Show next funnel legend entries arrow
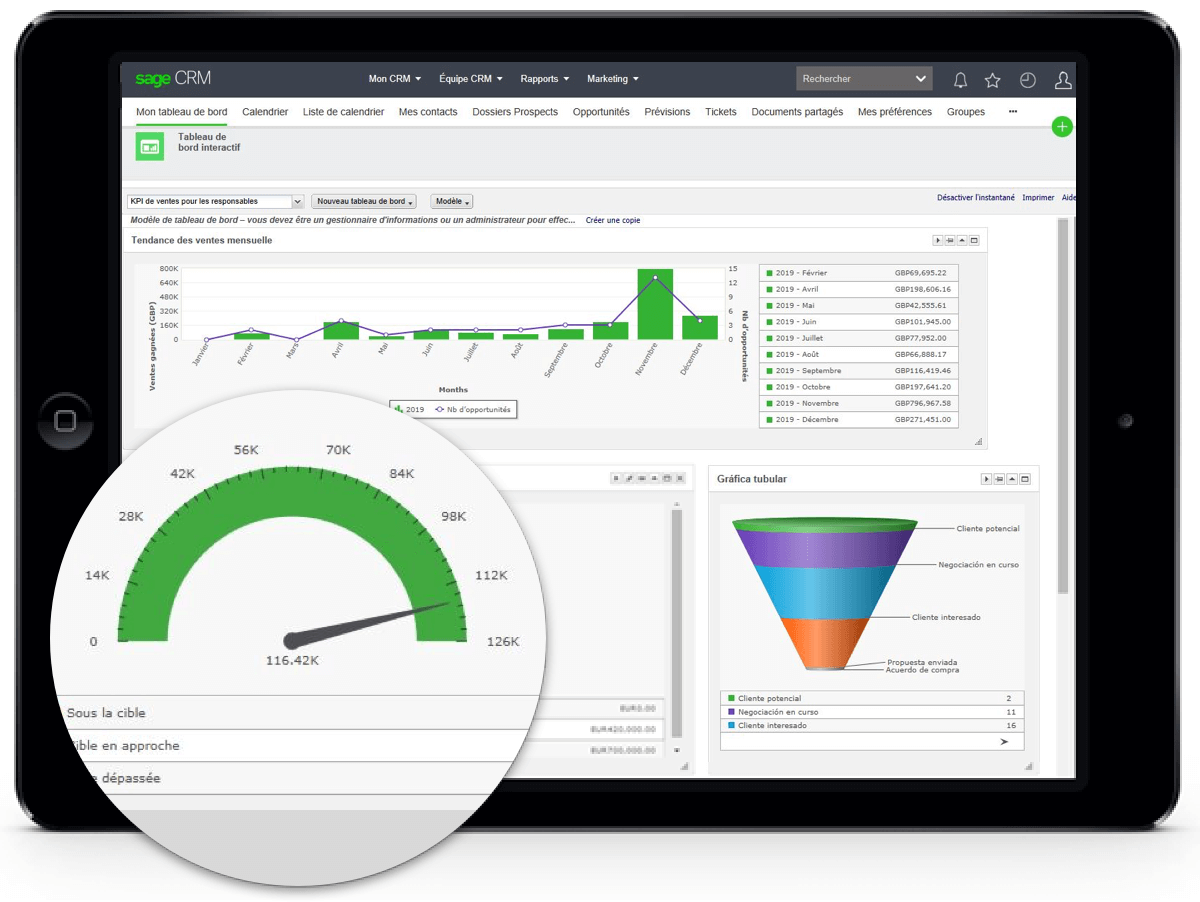1200x902 pixels. [1003, 742]
